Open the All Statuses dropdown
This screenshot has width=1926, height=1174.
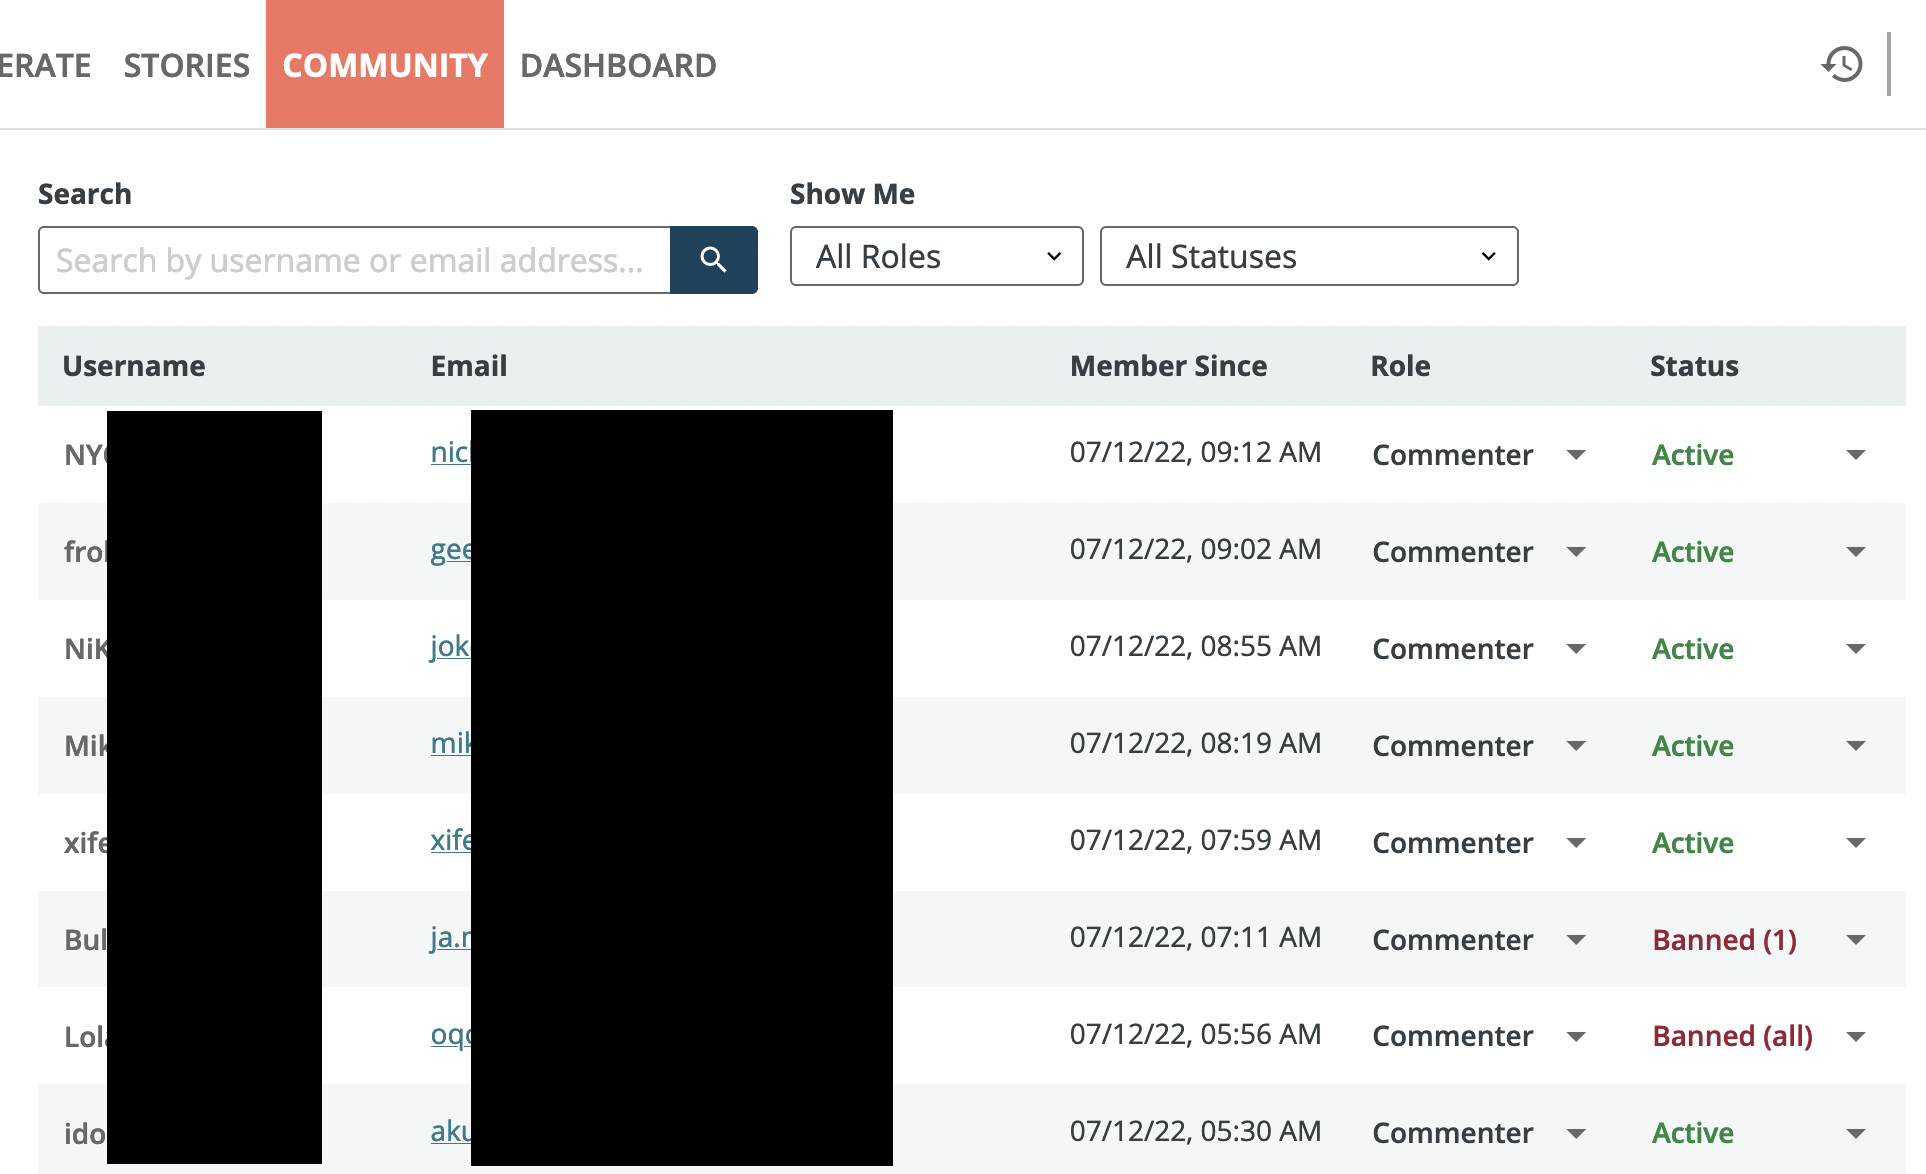1308,257
